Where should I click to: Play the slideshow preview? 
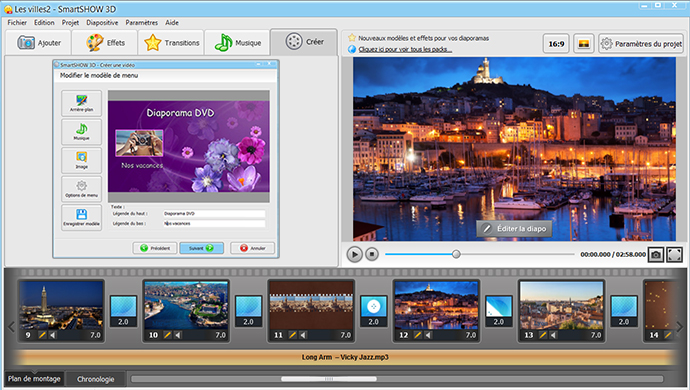354,254
